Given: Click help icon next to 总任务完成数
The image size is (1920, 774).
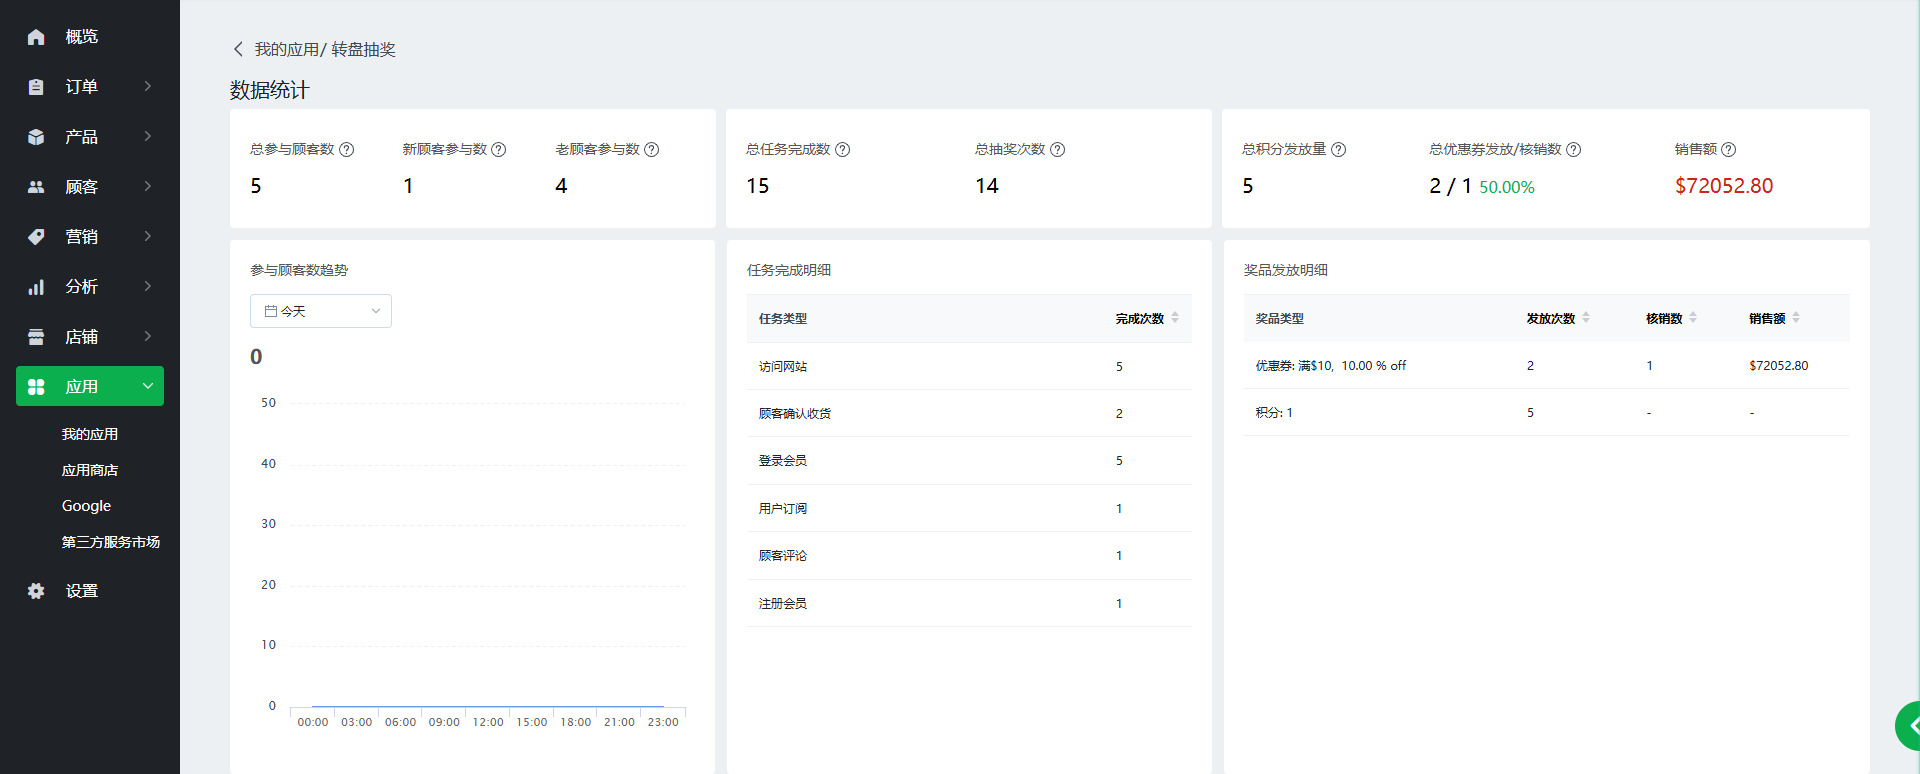Looking at the screenshot, I should pos(843,150).
